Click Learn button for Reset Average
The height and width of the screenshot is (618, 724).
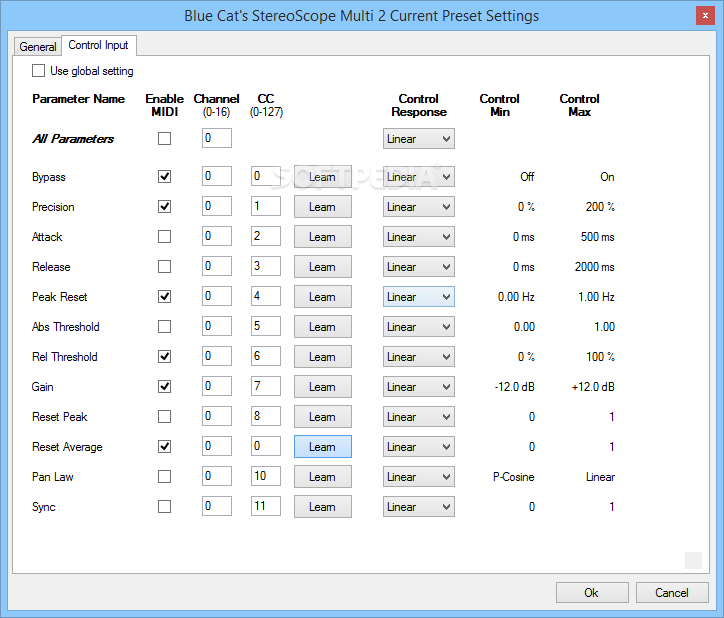[x=323, y=447]
